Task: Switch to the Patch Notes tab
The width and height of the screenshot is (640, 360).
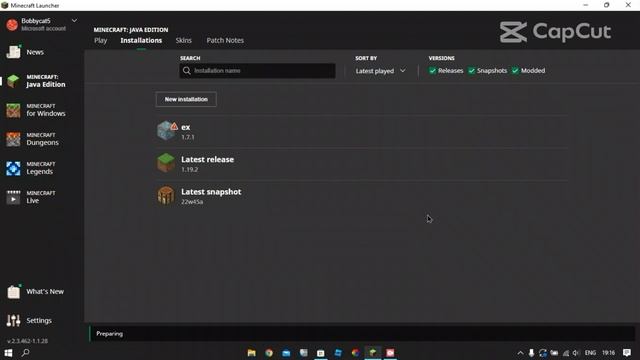Action: [225, 40]
